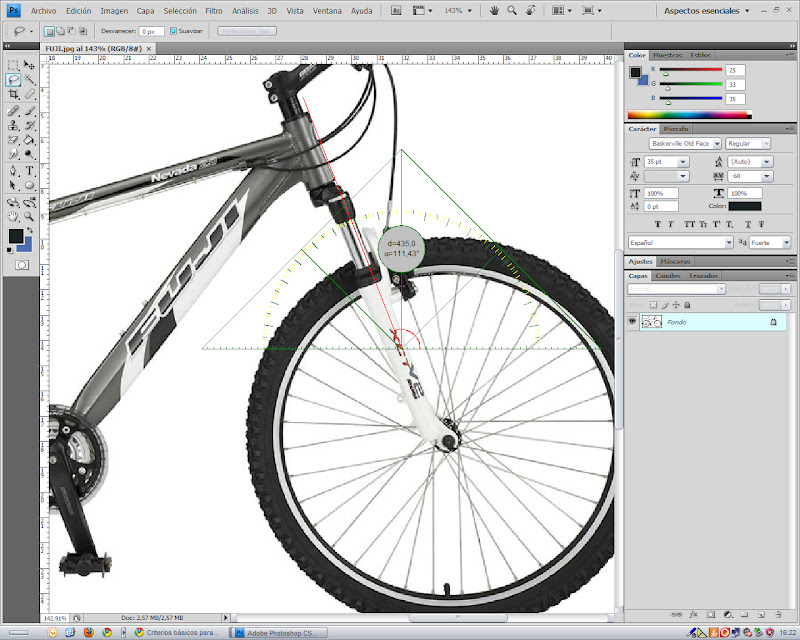Select the Healing Brush tool
Viewport: 800px width, 640px height.
[13, 111]
